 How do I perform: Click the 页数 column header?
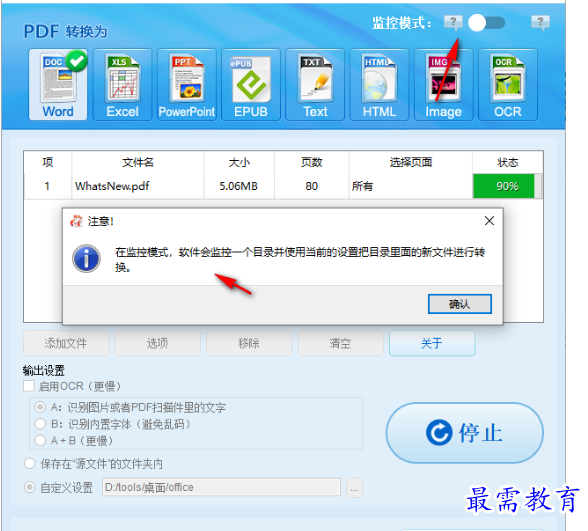pyautogui.click(x=312, y=162)
